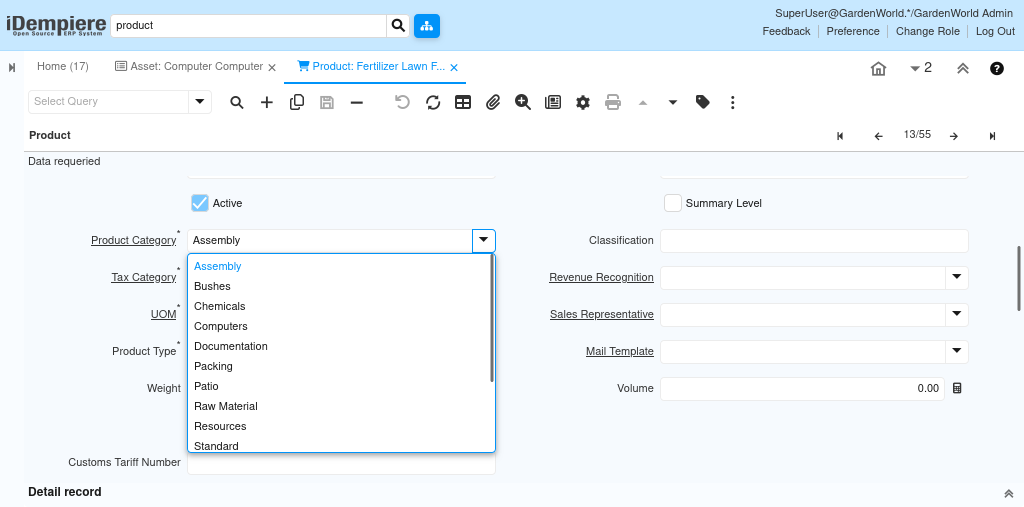The image size is (1024, 507).
Task: Open the Process gear icon
Action: [x=583, y=102]
